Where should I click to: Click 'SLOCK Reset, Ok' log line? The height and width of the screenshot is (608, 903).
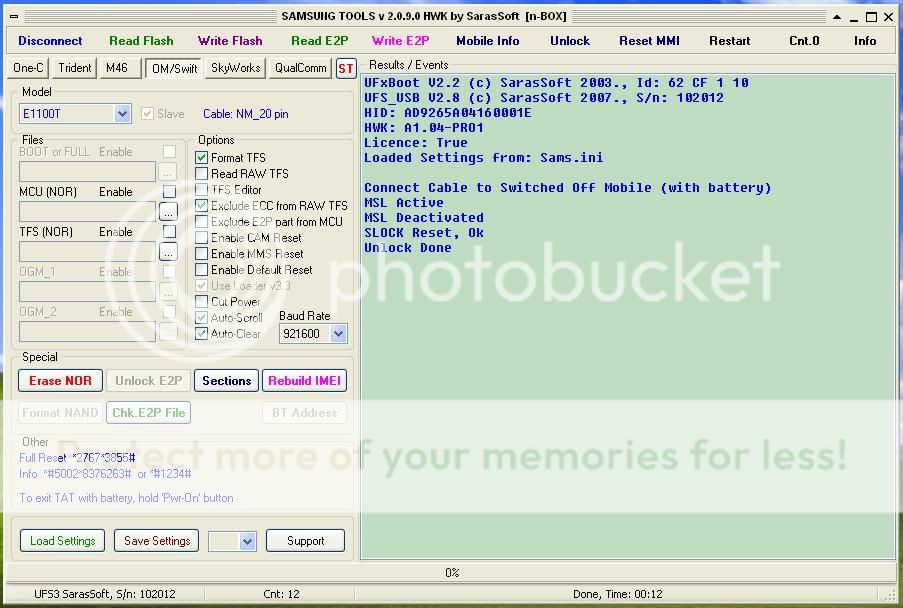coord(424,233)
